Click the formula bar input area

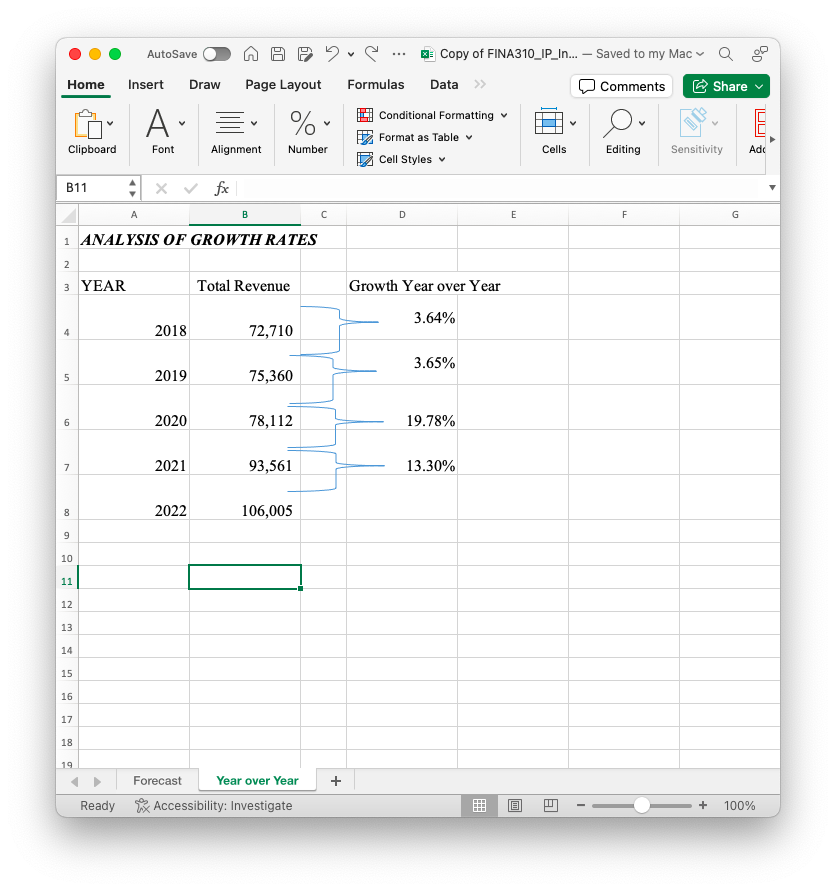coord(500,188)
